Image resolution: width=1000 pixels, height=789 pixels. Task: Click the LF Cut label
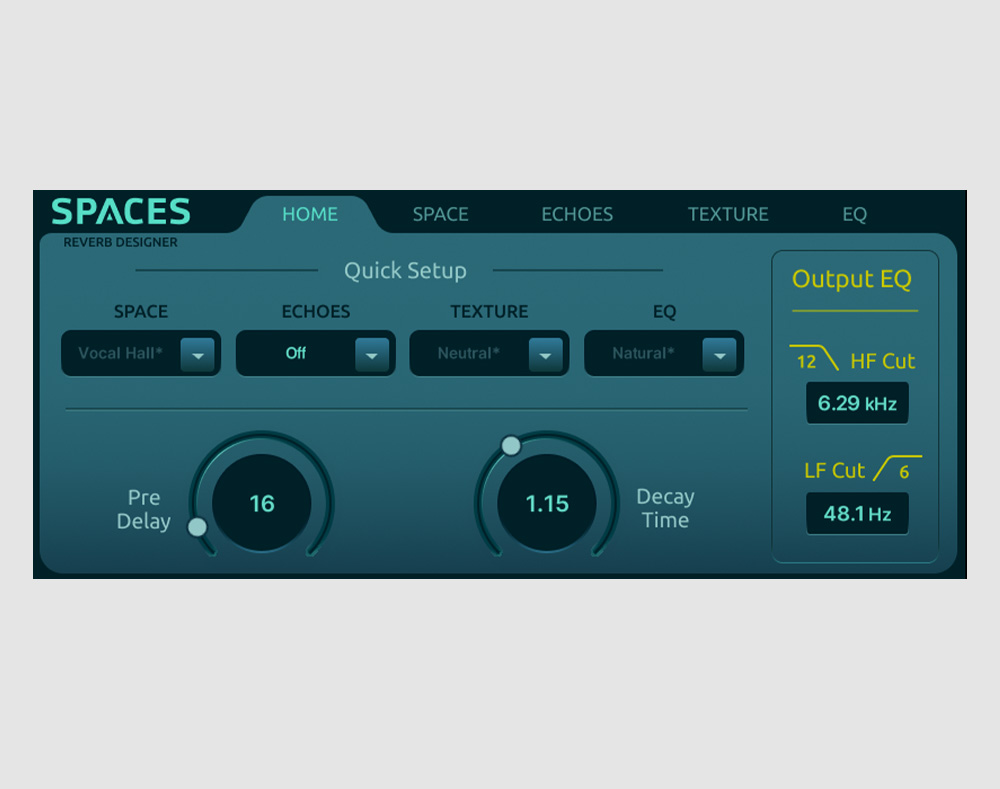pos(834,471)
